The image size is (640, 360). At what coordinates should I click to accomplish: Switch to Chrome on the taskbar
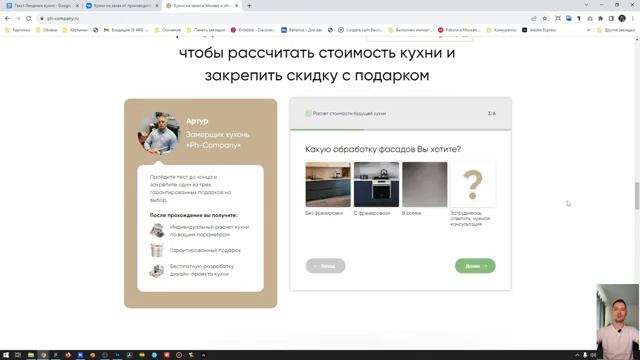[43, 355]
